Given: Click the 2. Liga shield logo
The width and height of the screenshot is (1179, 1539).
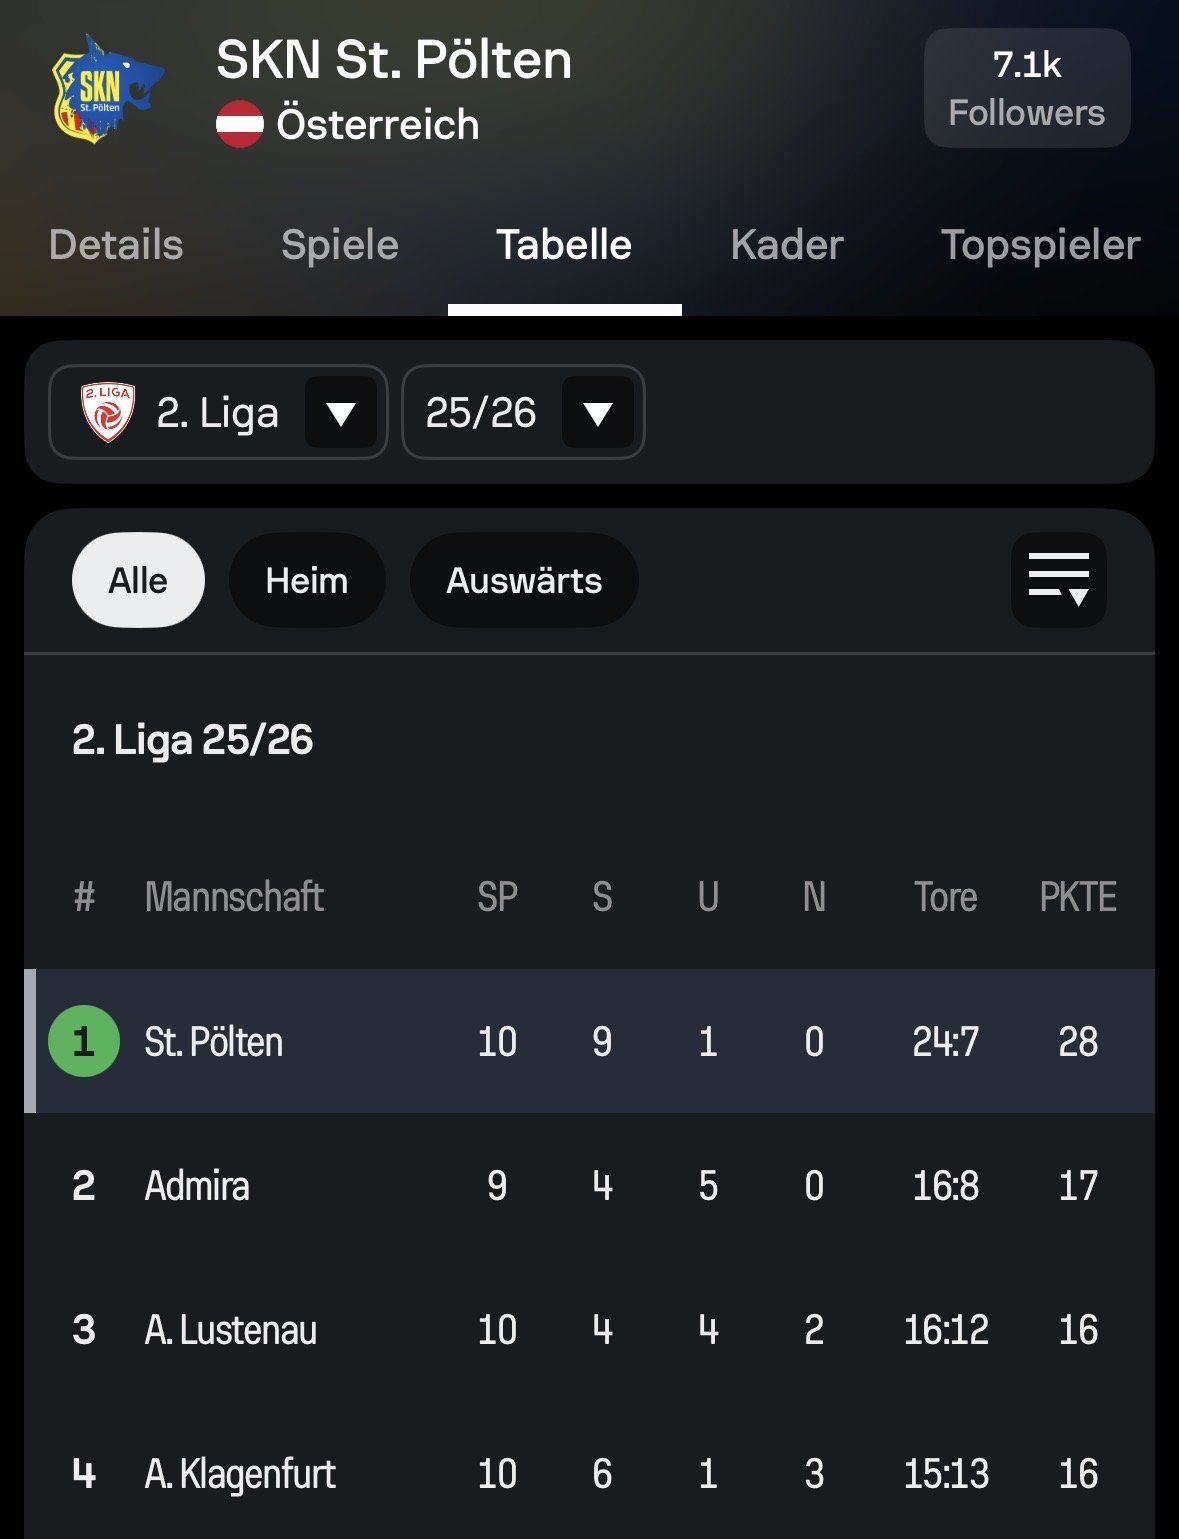Looking at the screenshot, I should [x=108, y=412].
